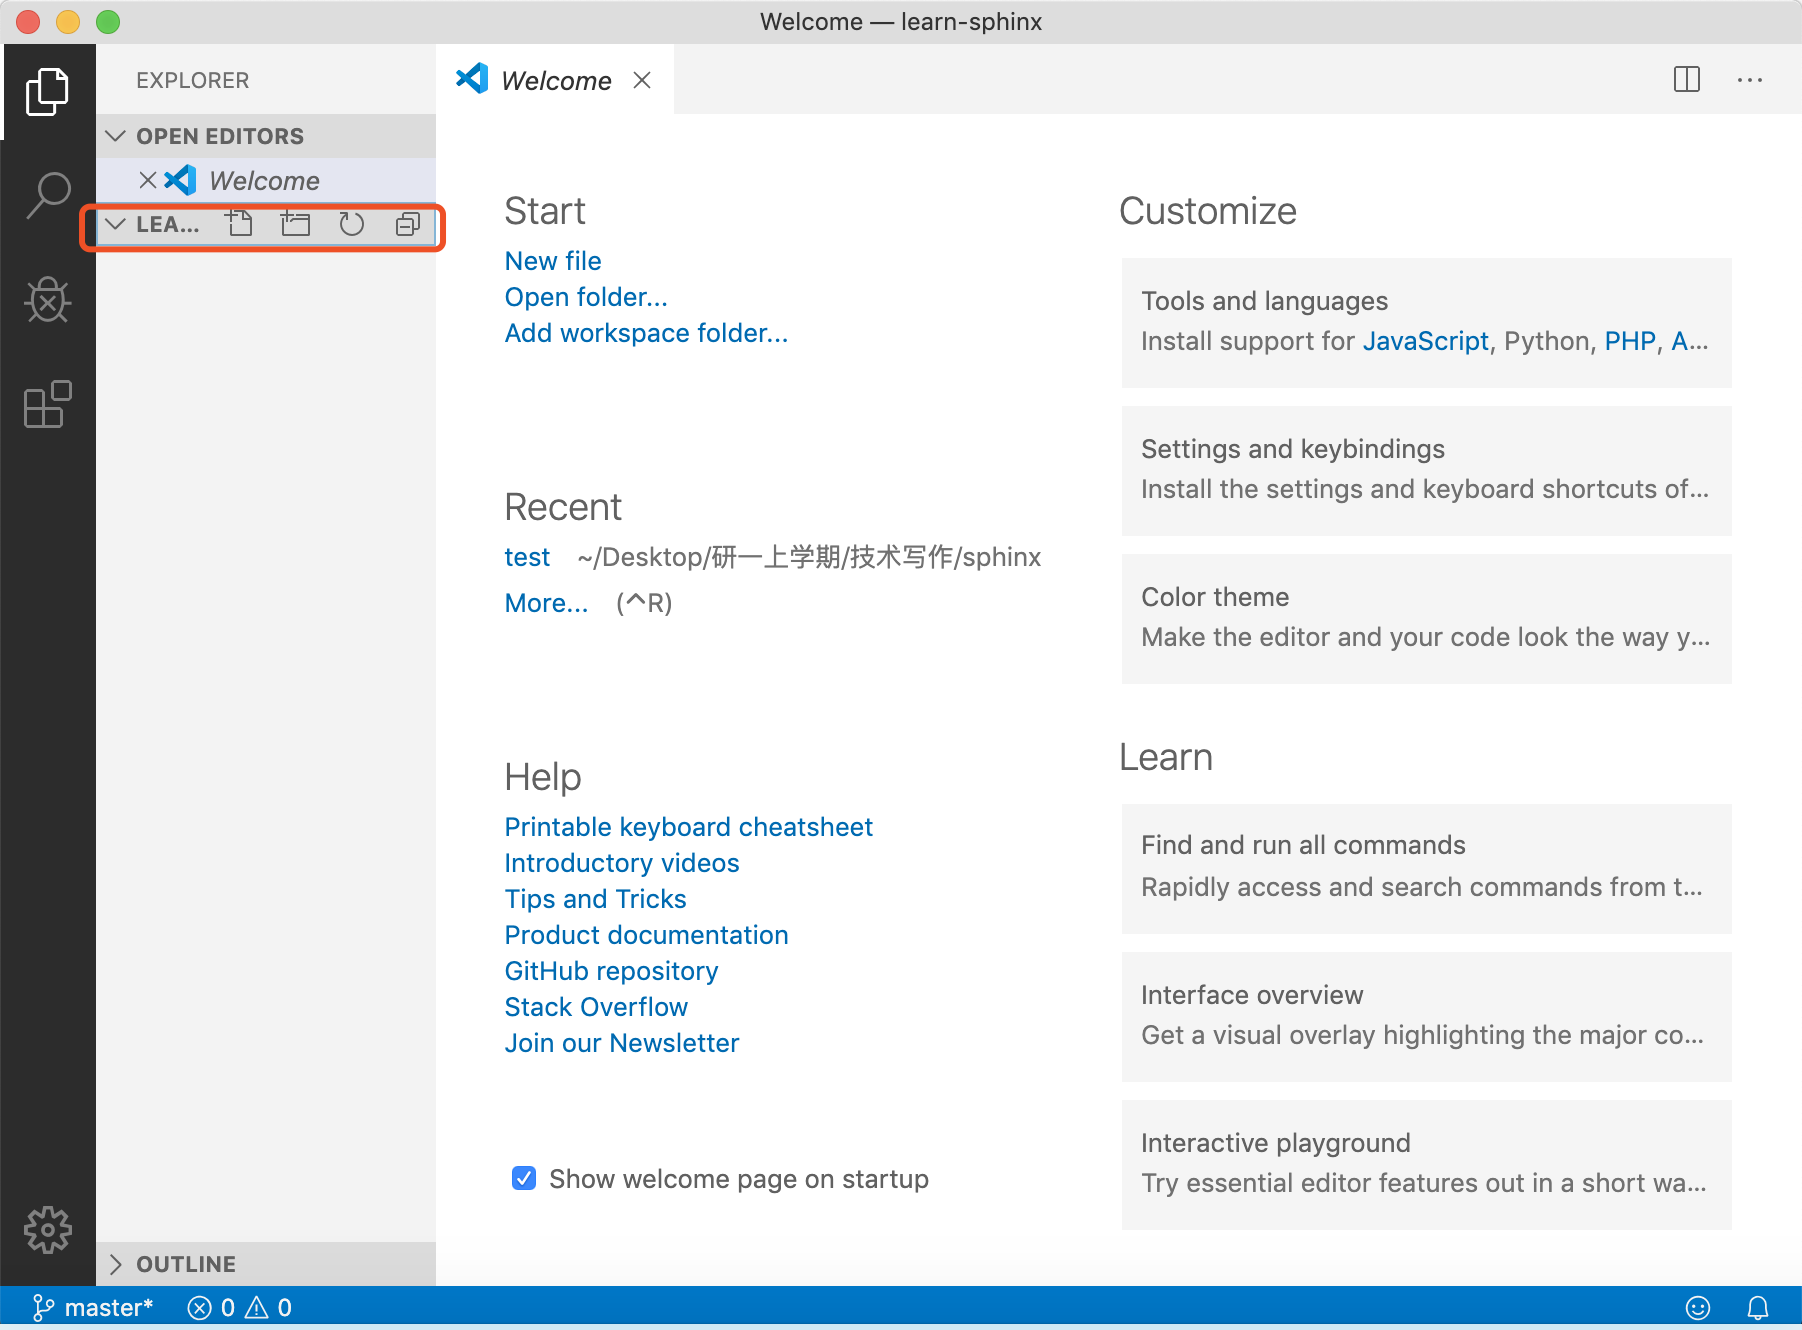Collapse the LEA... workspace folder section
Screen dimensions: 1802x1330
coord(116,224)
